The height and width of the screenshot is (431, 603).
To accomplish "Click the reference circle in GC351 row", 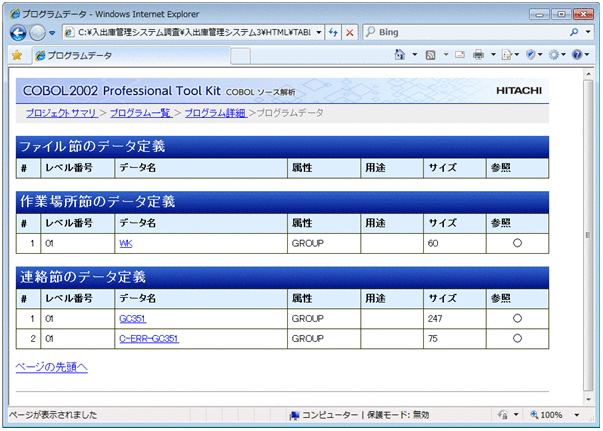I will pos(517,318).
